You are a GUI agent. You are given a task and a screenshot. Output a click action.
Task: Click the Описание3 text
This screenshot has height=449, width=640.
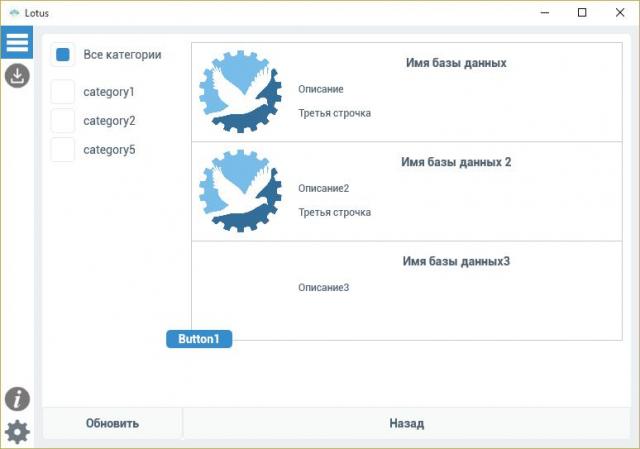point(323,287)
